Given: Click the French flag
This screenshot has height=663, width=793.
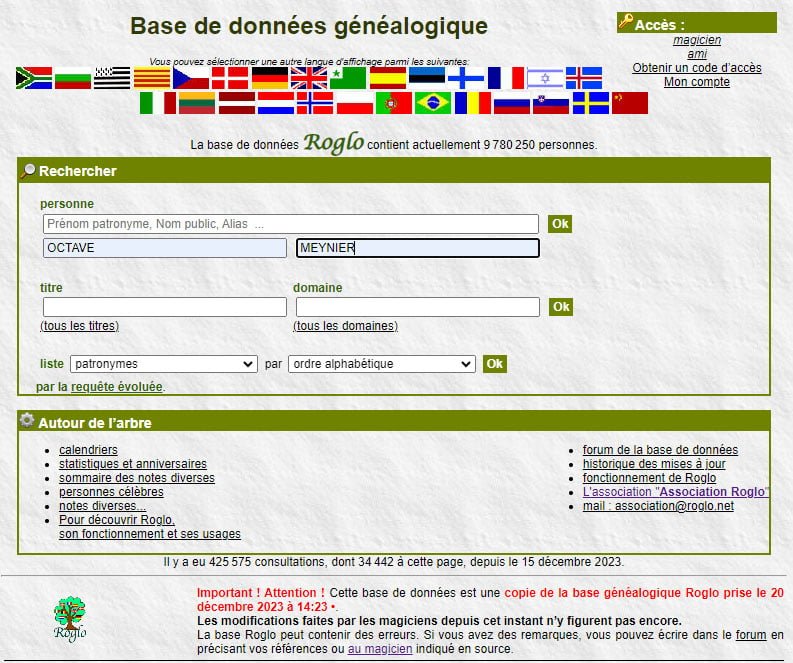Looking at the screenshot, I should coord(506,78).
